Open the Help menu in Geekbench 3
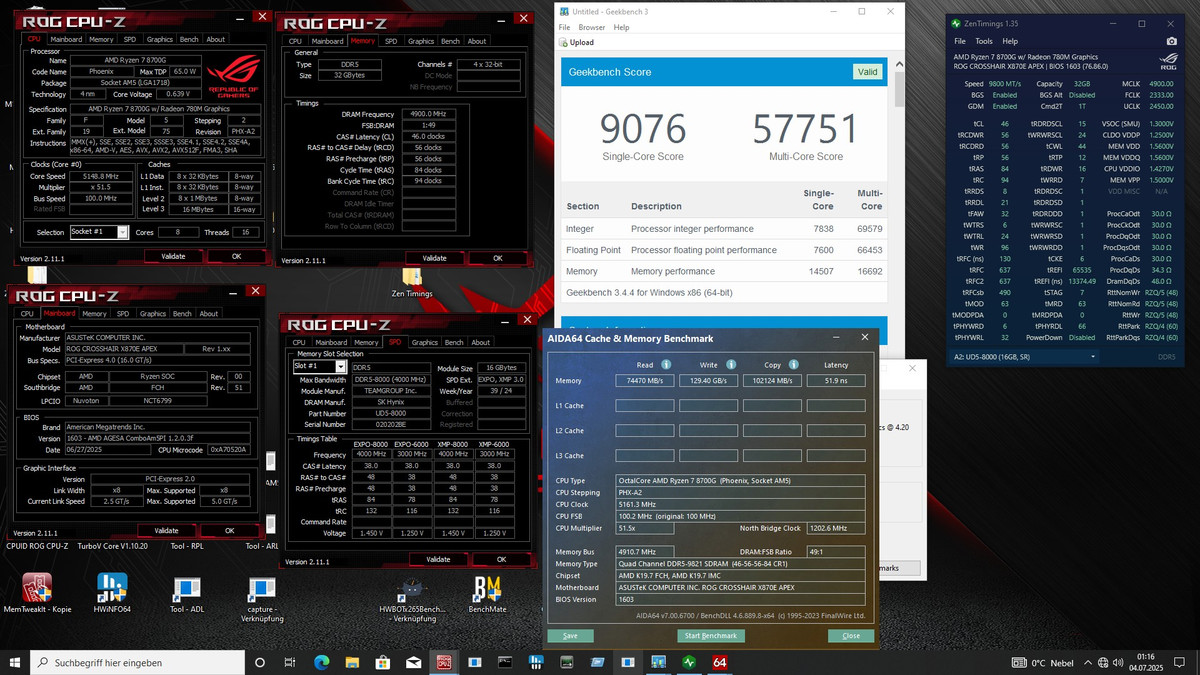1200x675 pixels. (622, 27)
